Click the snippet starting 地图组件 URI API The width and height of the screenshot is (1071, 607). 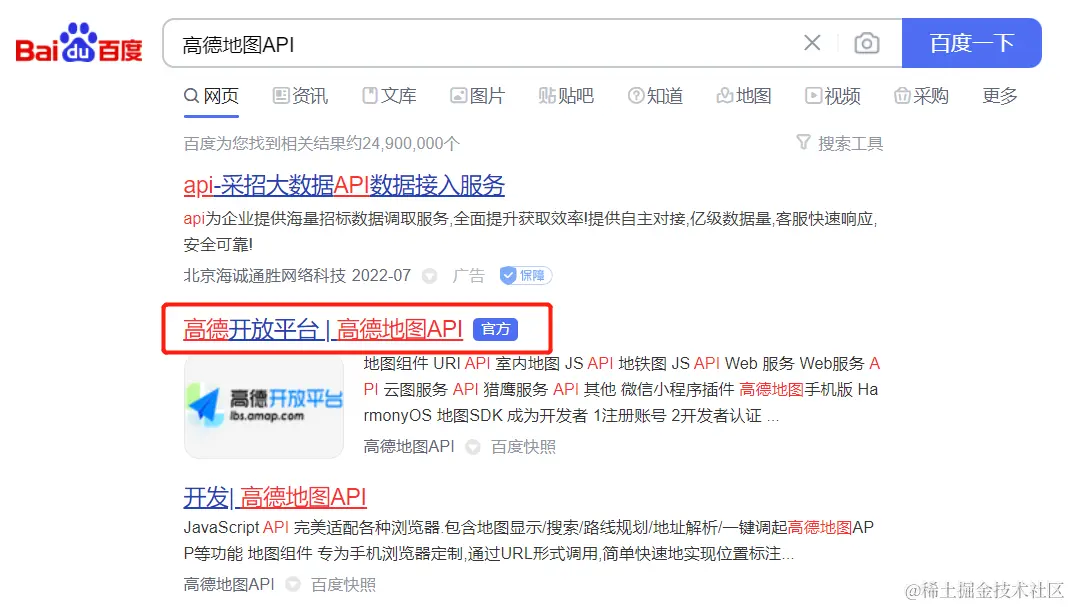coord(622,389)
